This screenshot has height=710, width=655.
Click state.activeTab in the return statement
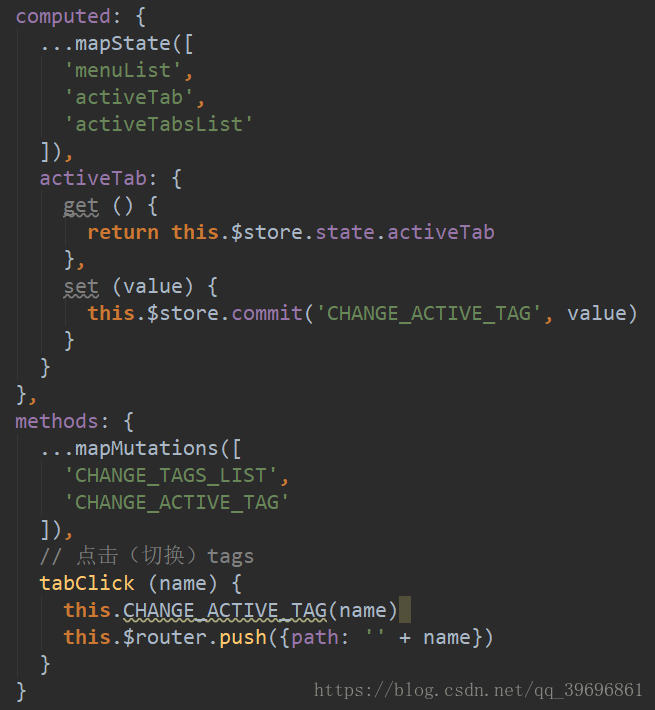click(x=405, y=232)
